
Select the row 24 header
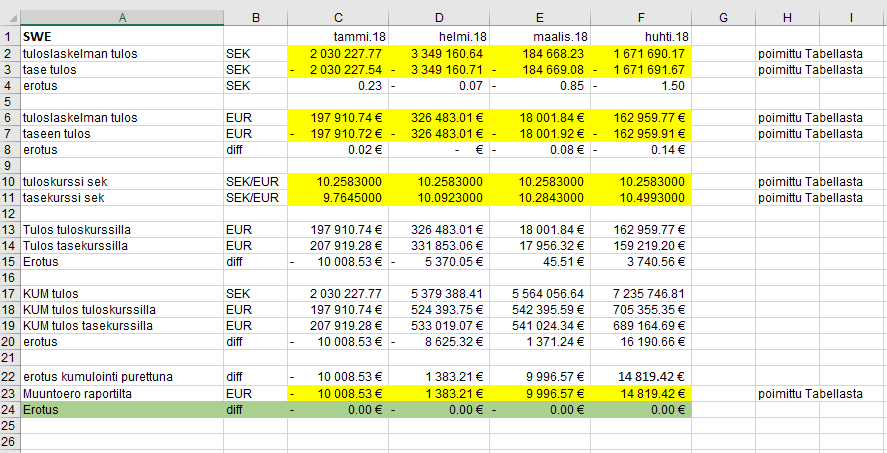[9, 409]
